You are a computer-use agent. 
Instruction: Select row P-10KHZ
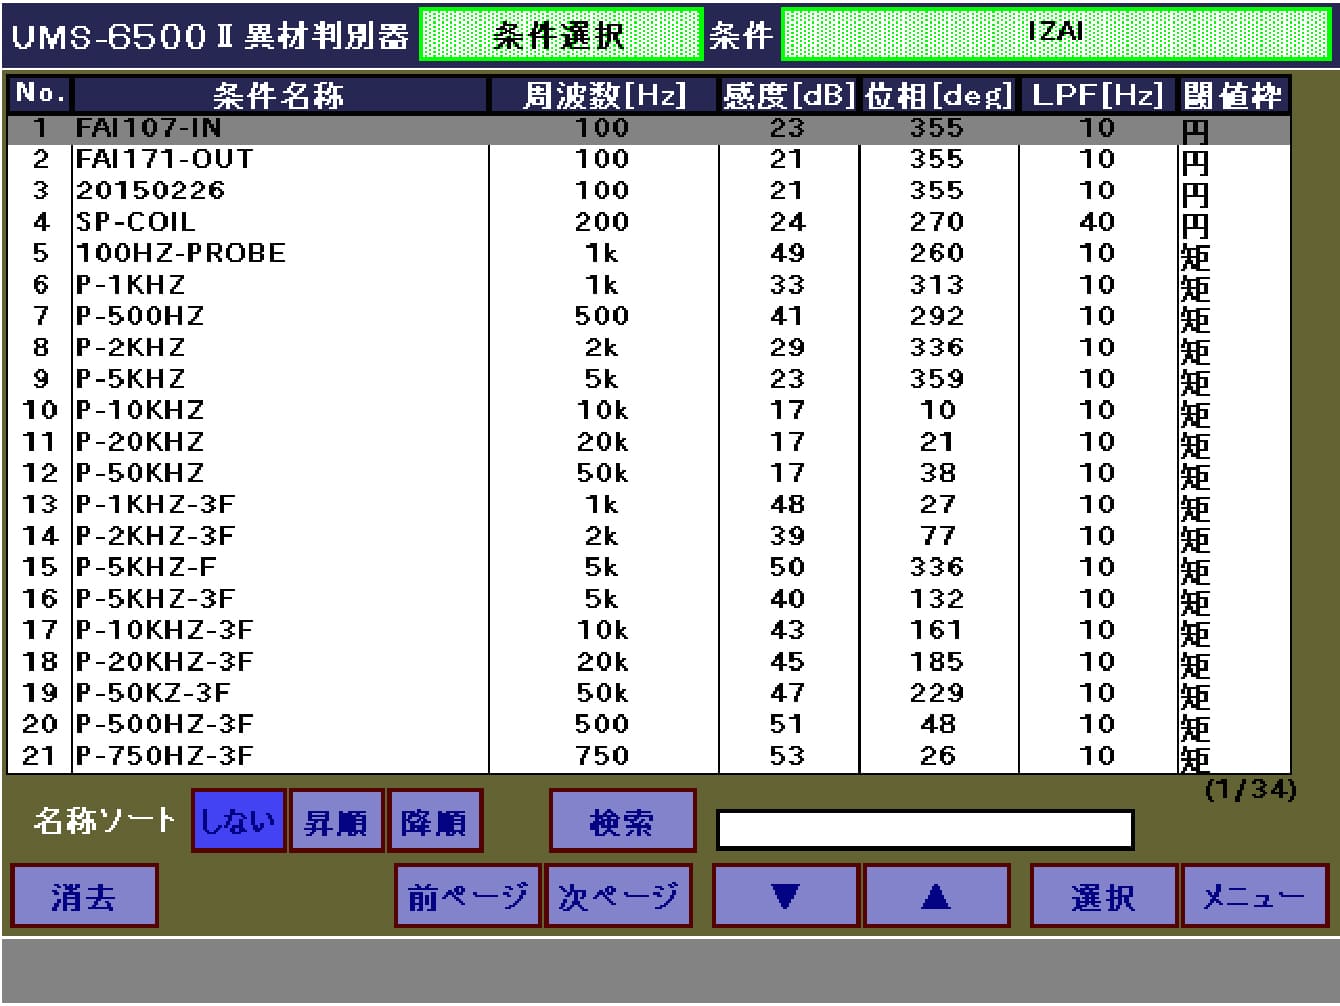(x=648, y=410)
